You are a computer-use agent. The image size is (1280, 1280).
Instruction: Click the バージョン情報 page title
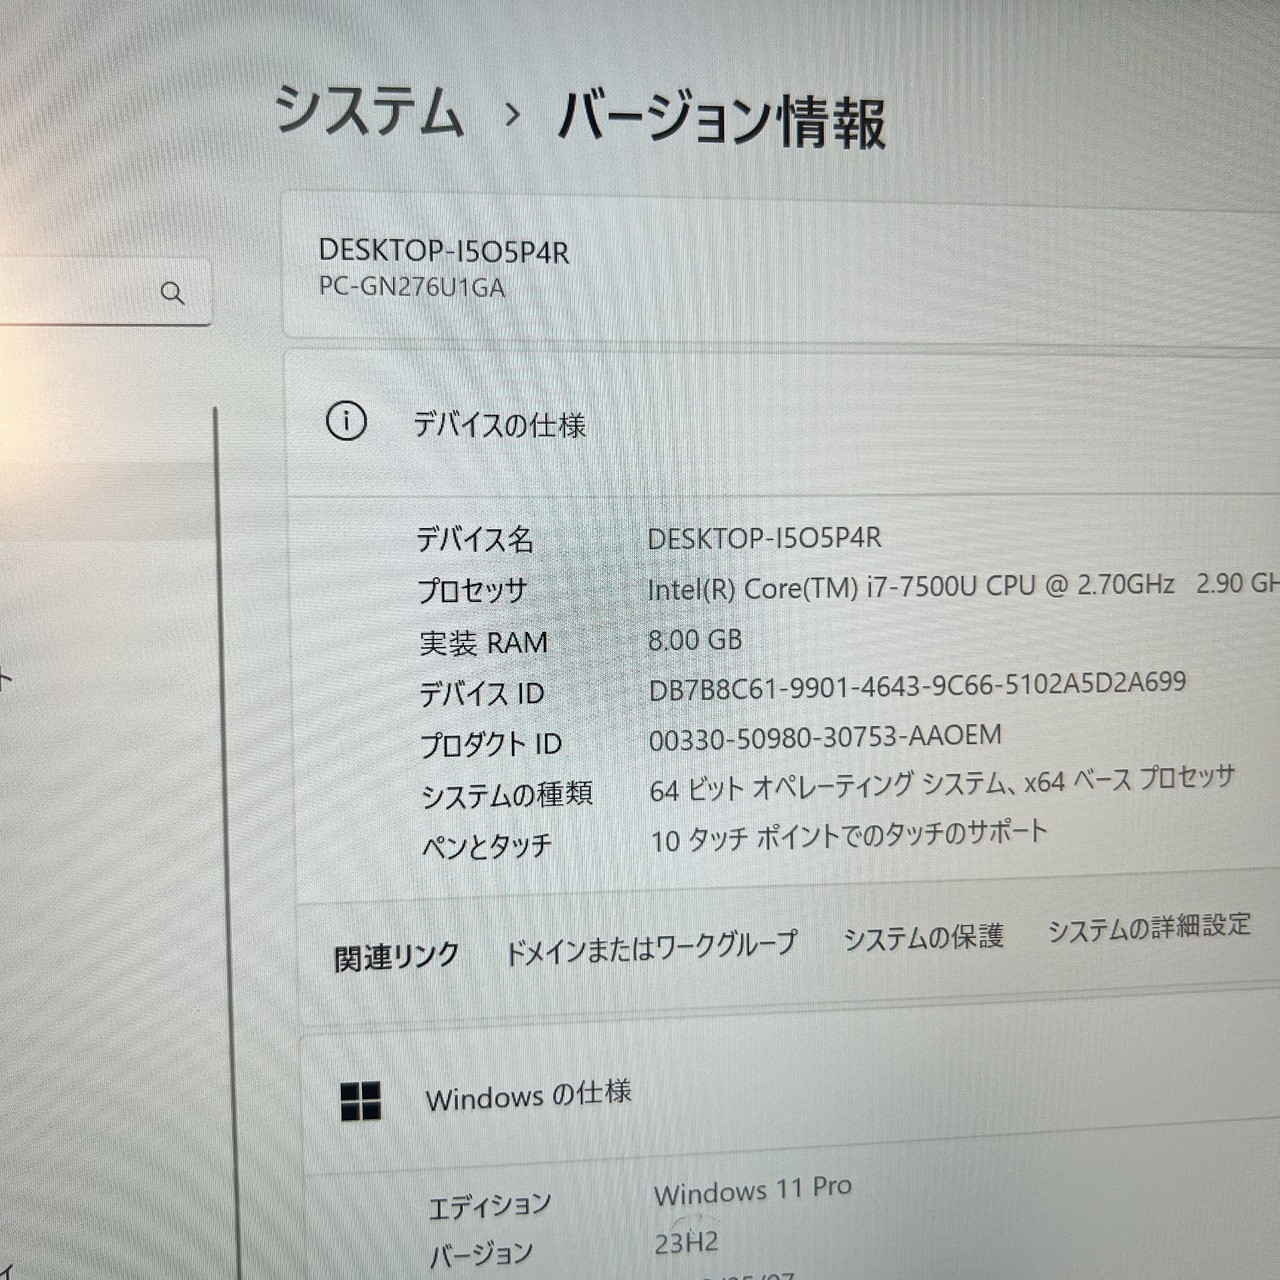[722, 120]
